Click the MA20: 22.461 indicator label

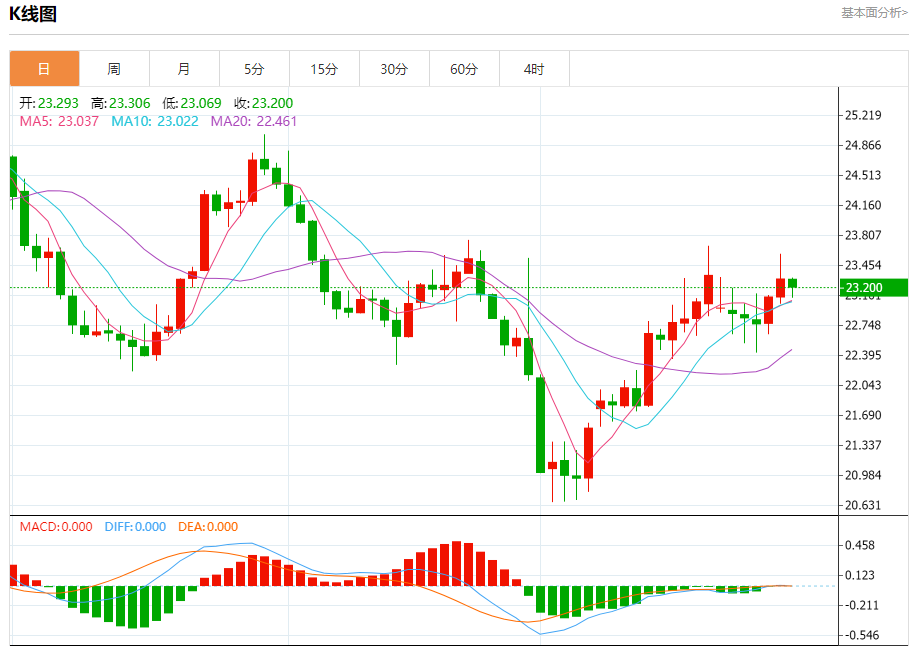(x=254, y=121)
